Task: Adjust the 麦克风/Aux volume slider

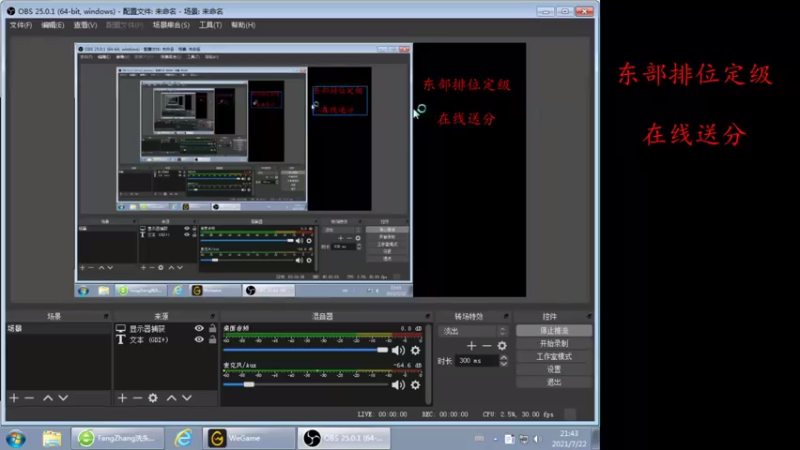Action: coord(306,385)
